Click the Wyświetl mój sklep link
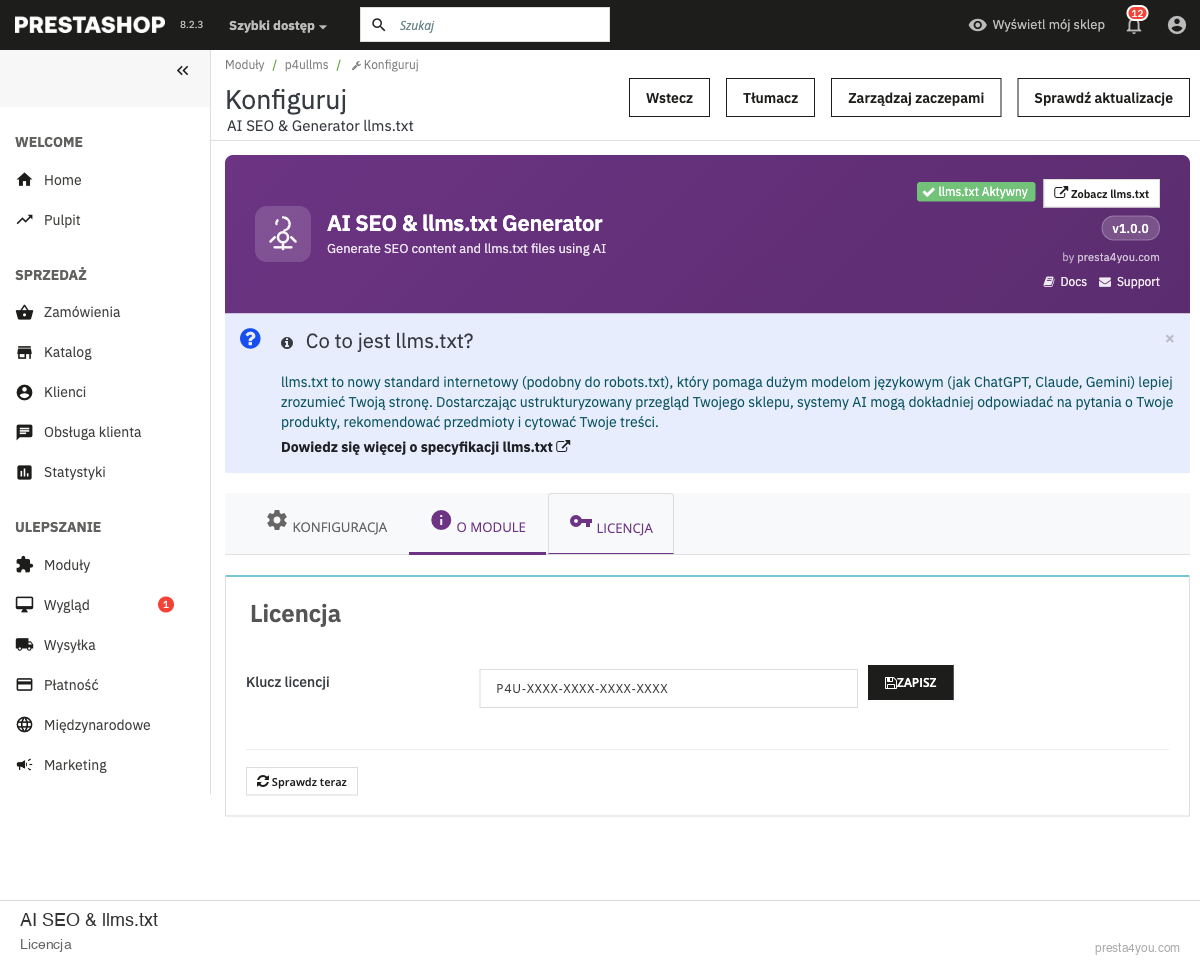The width and height of the screenshot is (1200, 970). coord(1037,25)
